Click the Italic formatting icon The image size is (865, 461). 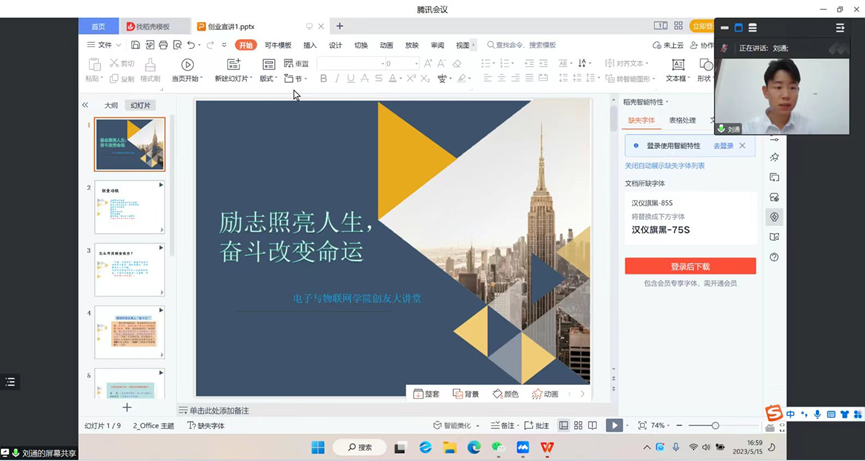(x=337, y=79)
